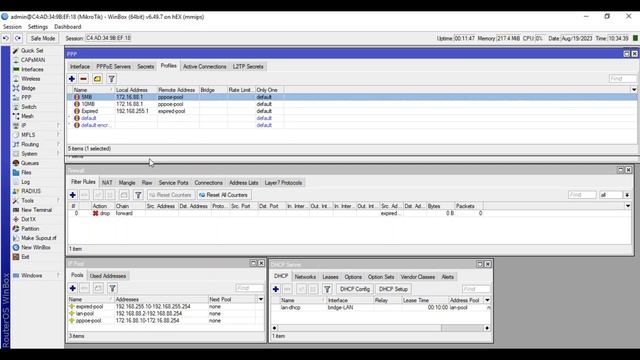This screenshot has height=360, width=640.
Task: Switch to Leases tab in DHCP Server
Action: [330, 277]
